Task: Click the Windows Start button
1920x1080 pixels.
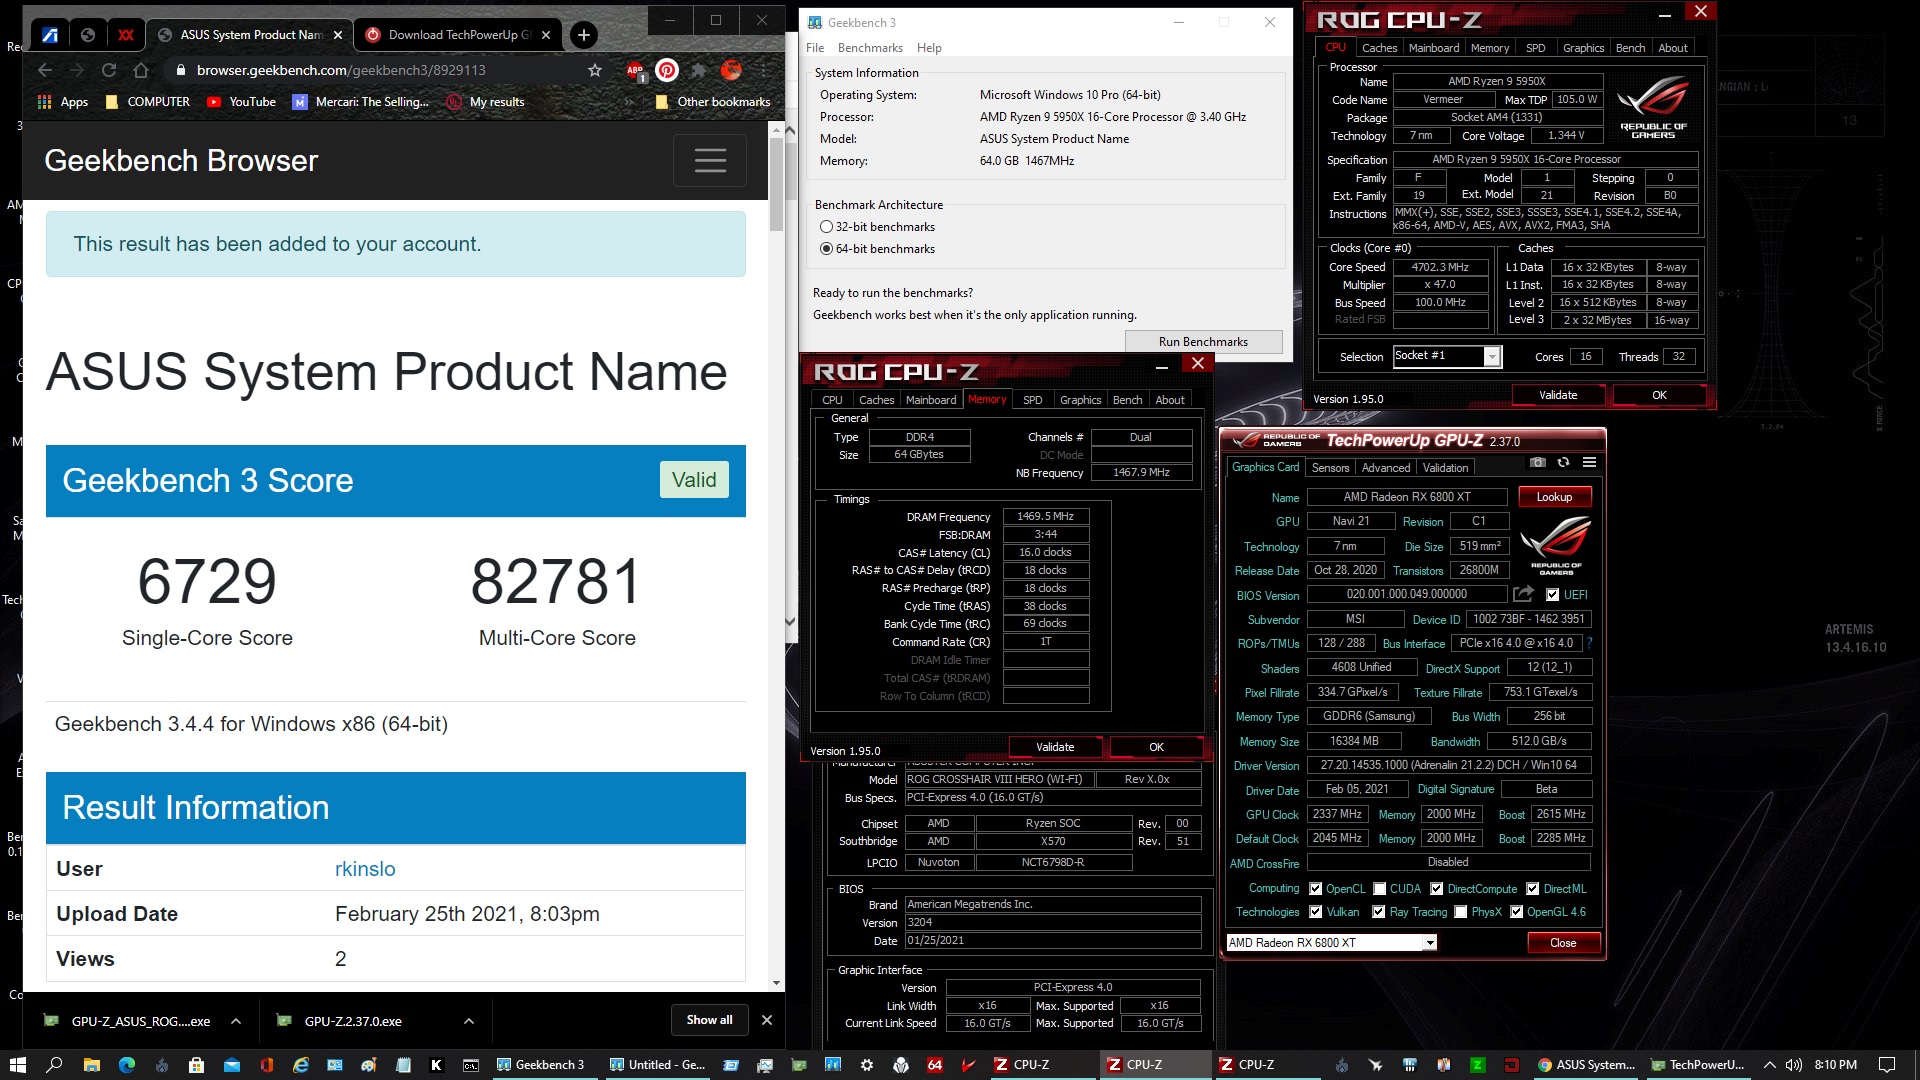Action: [x=17, y=1065]
